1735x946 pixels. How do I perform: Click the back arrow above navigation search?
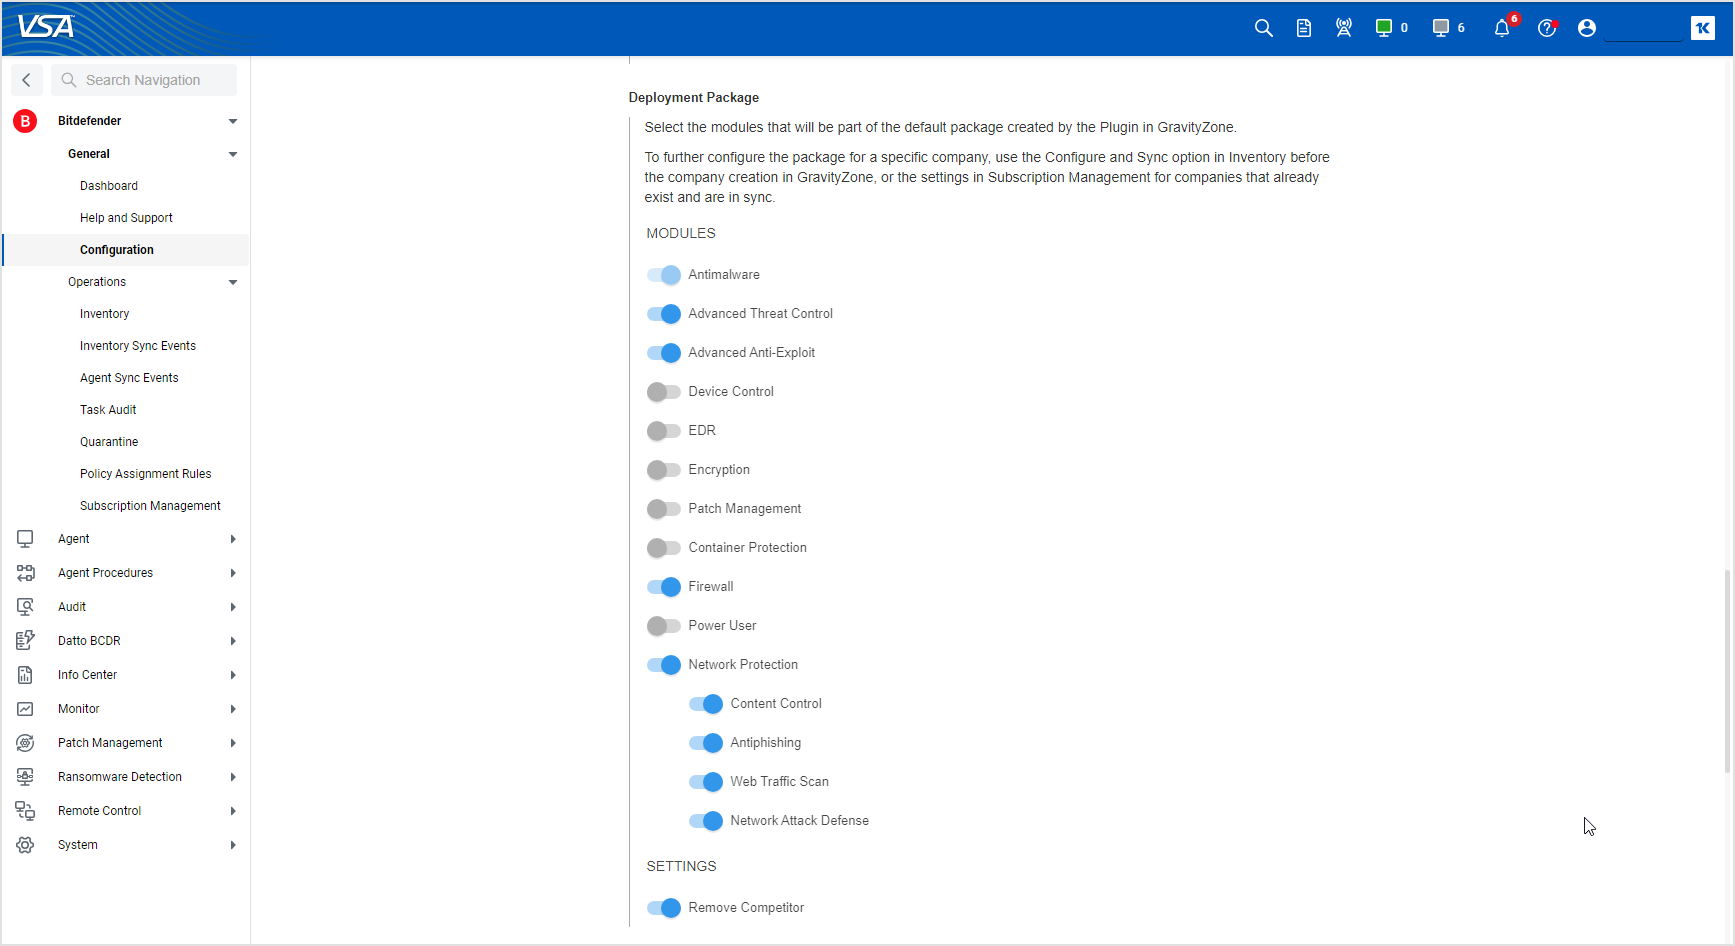tap(26, 80)
